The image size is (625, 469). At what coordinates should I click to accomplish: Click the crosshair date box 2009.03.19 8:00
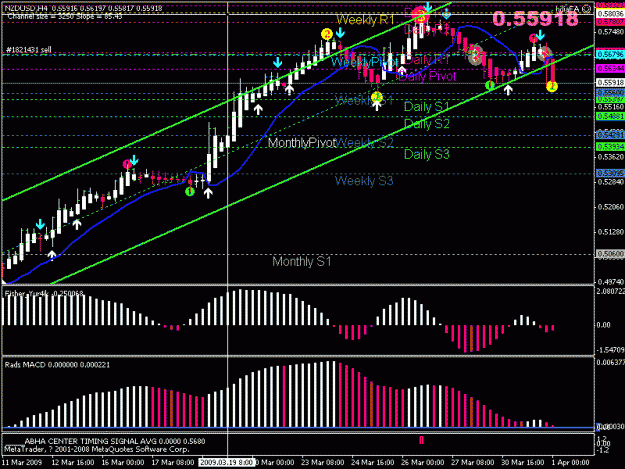click(x=226, y=462)
